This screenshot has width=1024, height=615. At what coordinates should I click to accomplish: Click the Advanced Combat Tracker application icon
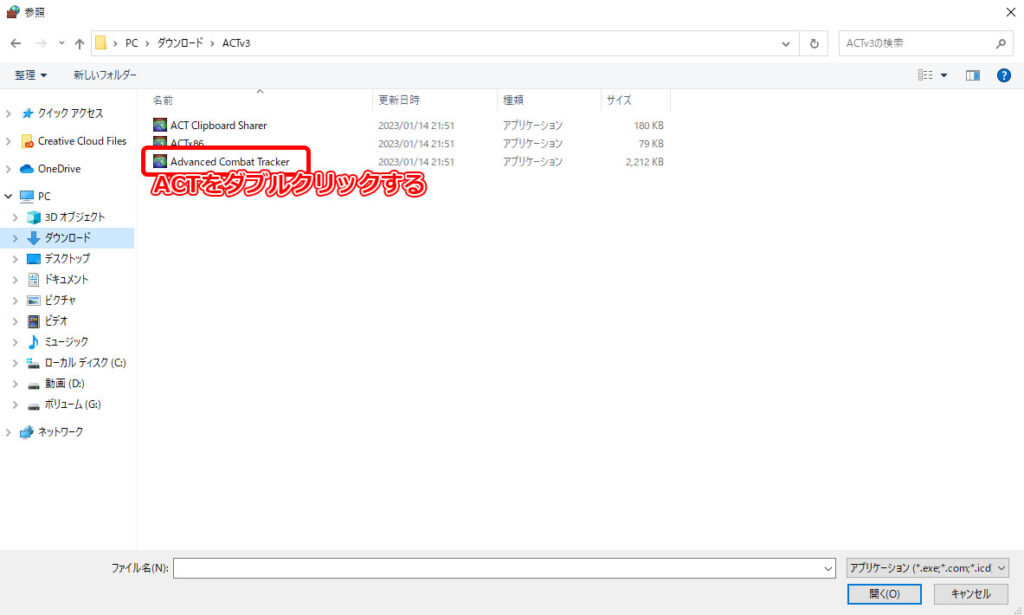click(160, 162)
